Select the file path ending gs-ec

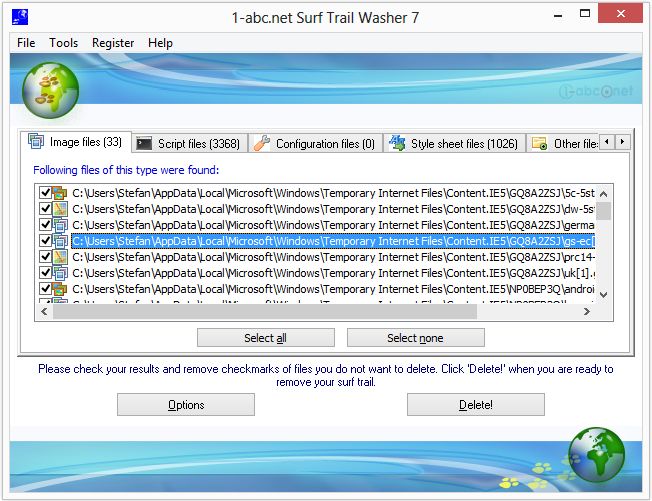click(333, 241)
